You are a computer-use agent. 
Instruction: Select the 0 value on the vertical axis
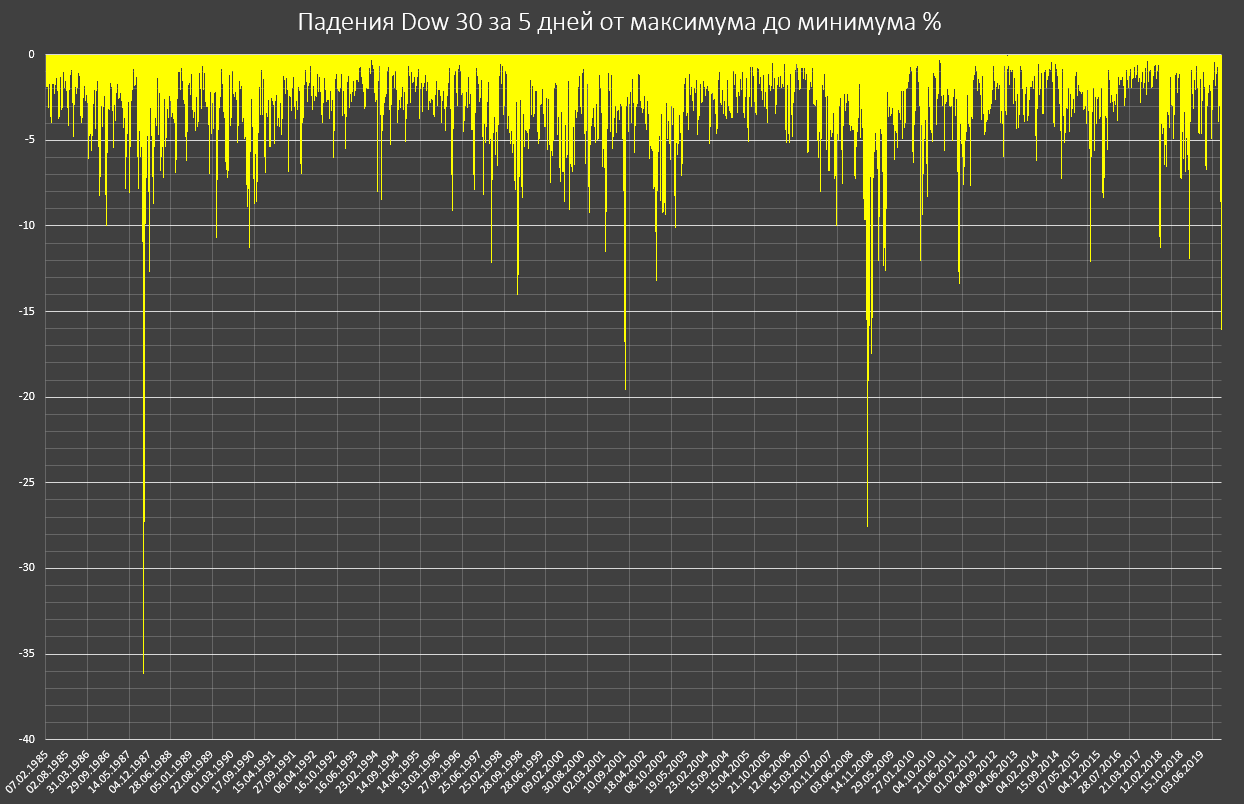31,55
